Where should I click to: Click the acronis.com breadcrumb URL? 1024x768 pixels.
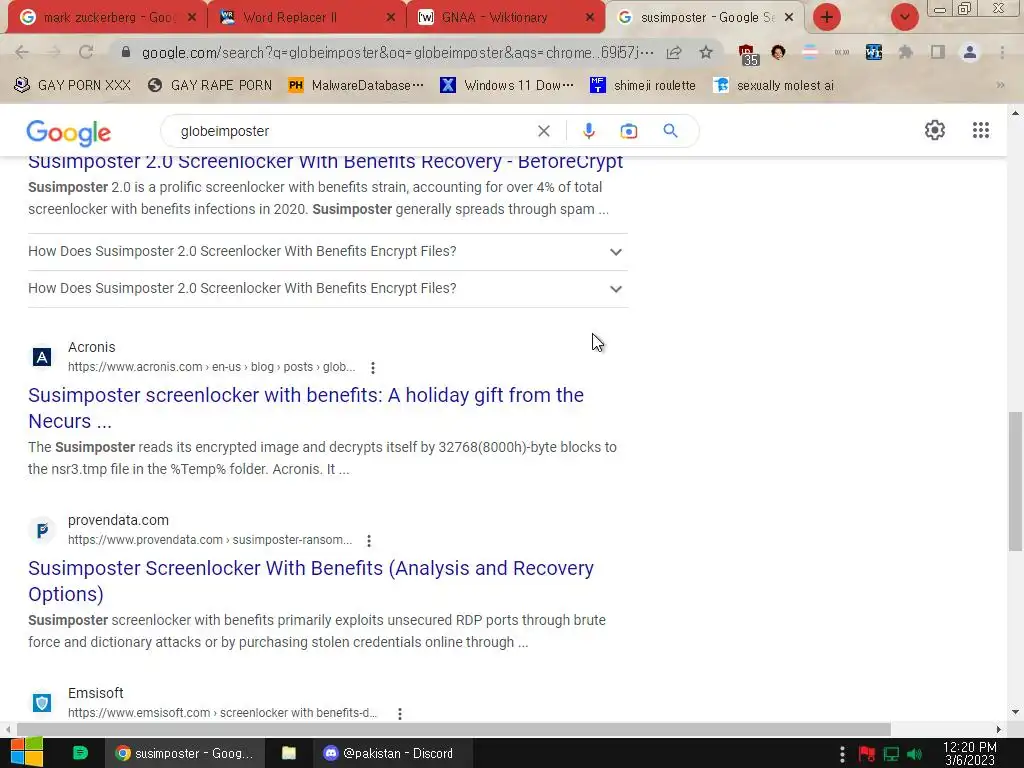pyautogui.click(x=212, y=367)
